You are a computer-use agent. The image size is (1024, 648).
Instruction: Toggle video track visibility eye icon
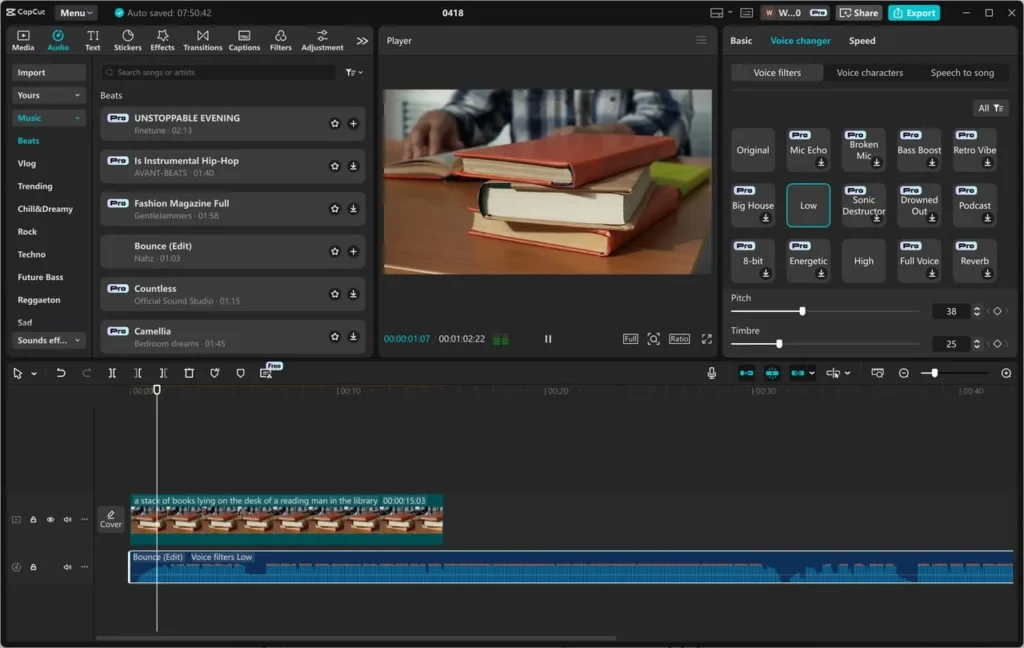(x=50, y=519)
